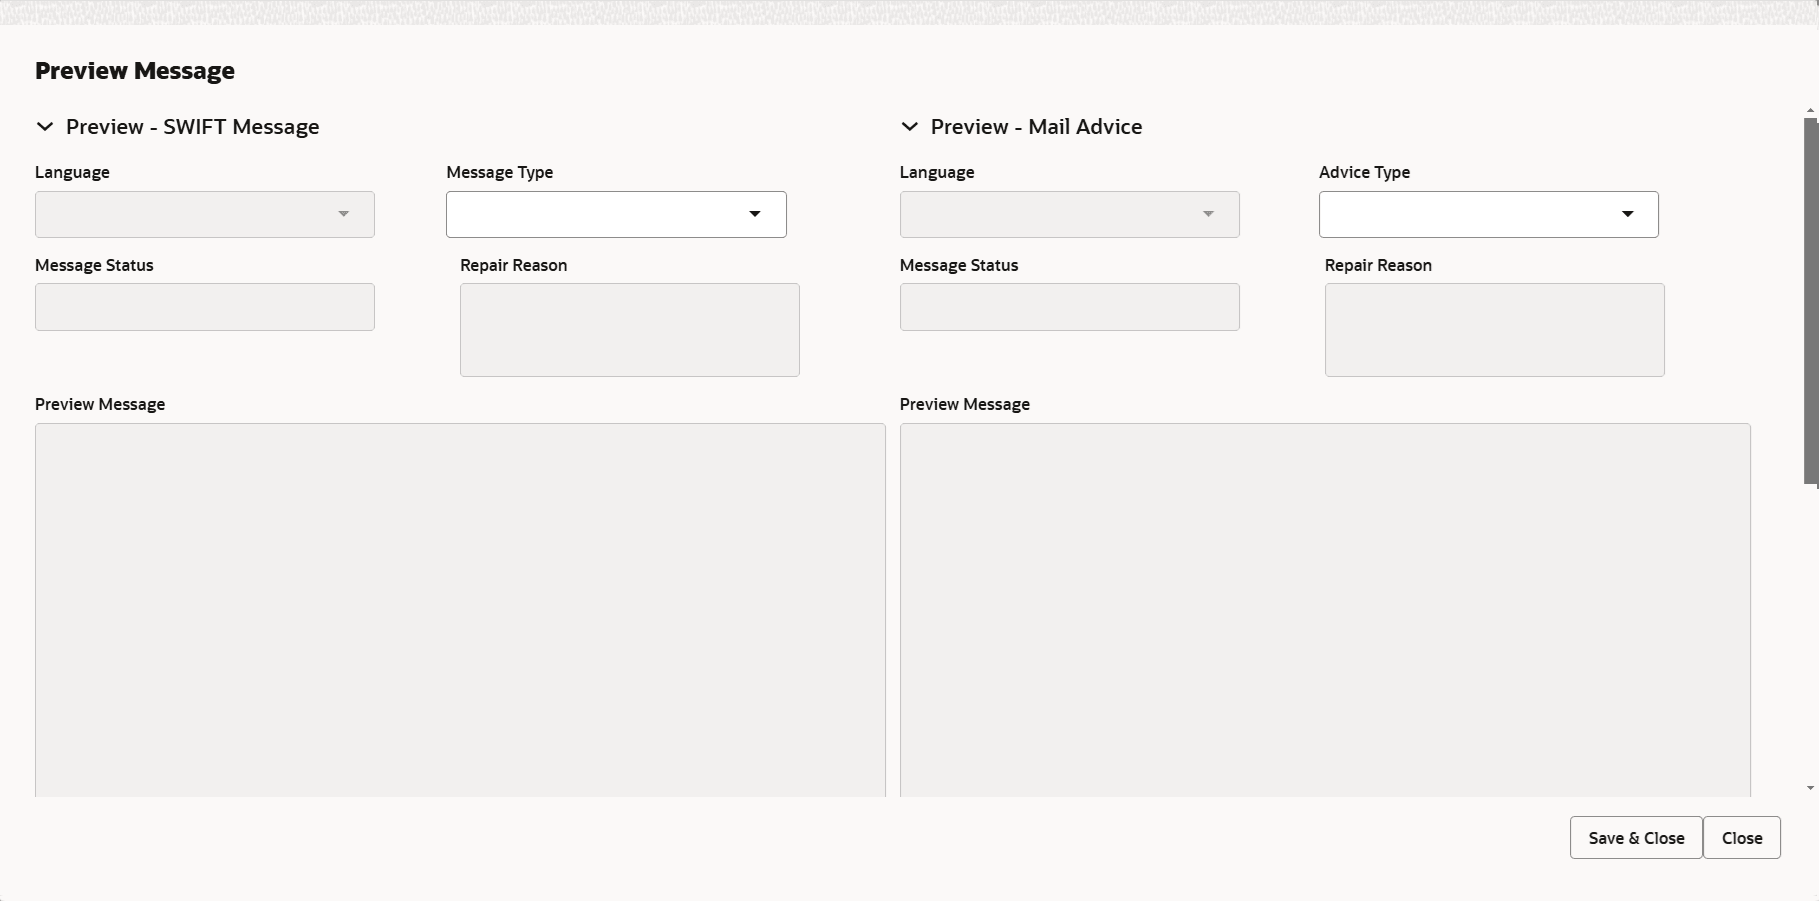Click SWIFT Repair Reason text area
This screenshot has height=901, width=1819.
tap(630, 330)
